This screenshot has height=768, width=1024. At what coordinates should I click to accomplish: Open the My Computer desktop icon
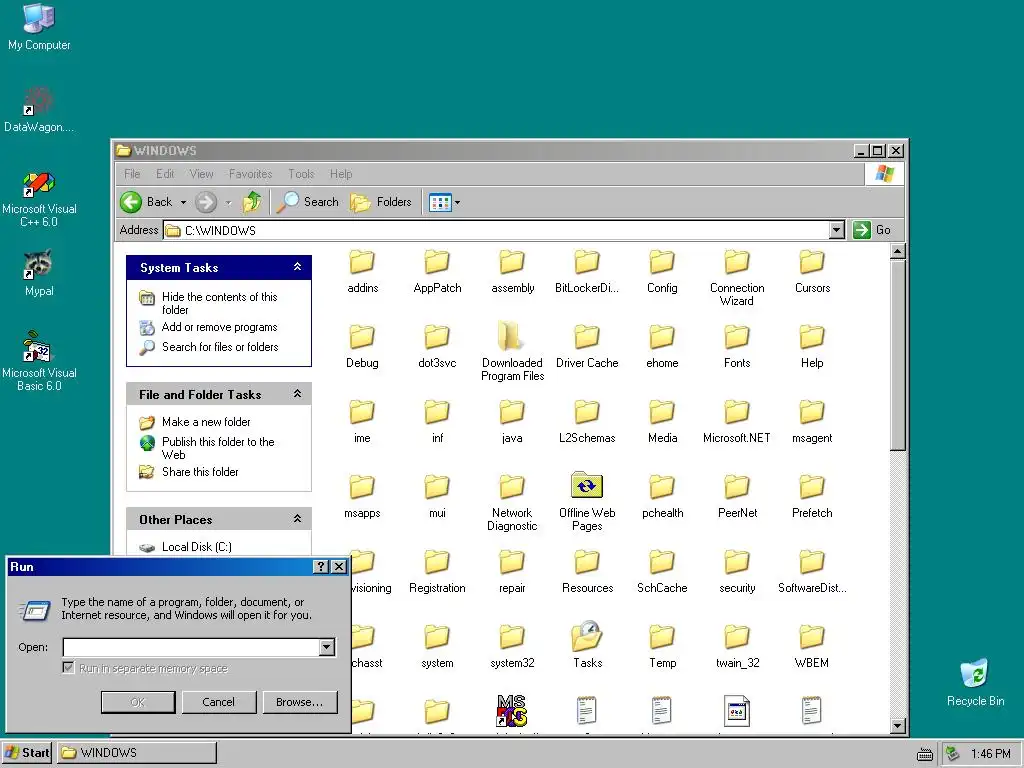39,26
